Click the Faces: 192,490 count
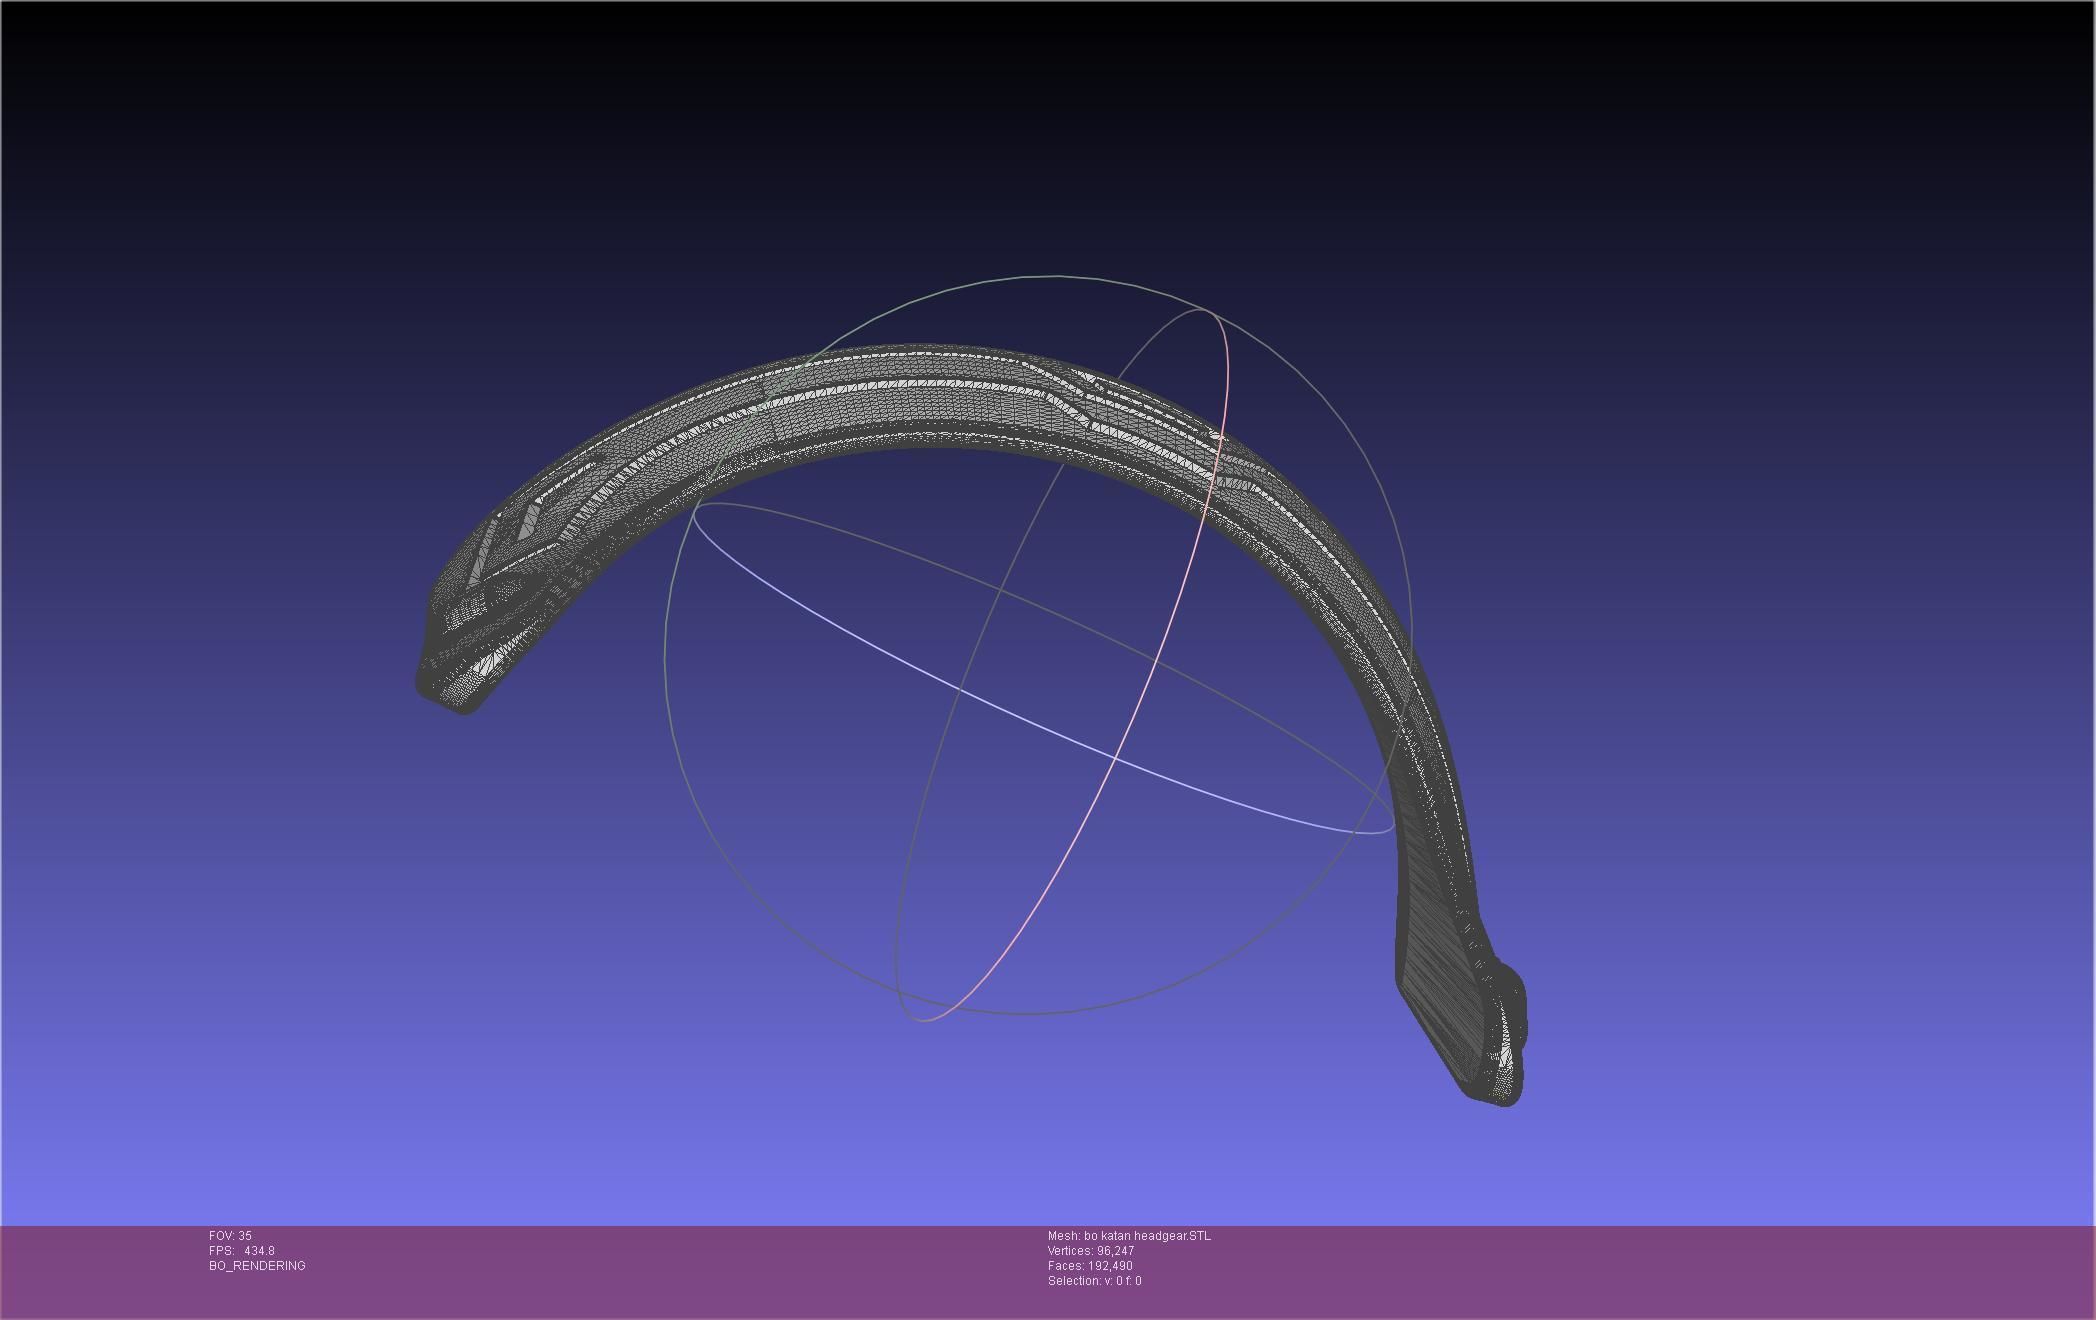Image resolution: width=2096 pixels, height=1320 pixels. [1090, 1266]
